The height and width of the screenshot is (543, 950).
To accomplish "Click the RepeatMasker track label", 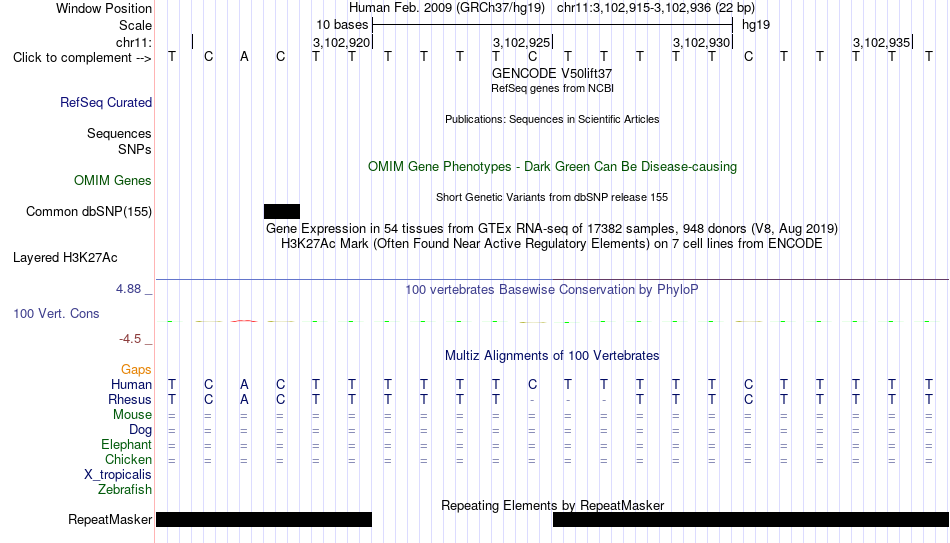I will point(110,519).
